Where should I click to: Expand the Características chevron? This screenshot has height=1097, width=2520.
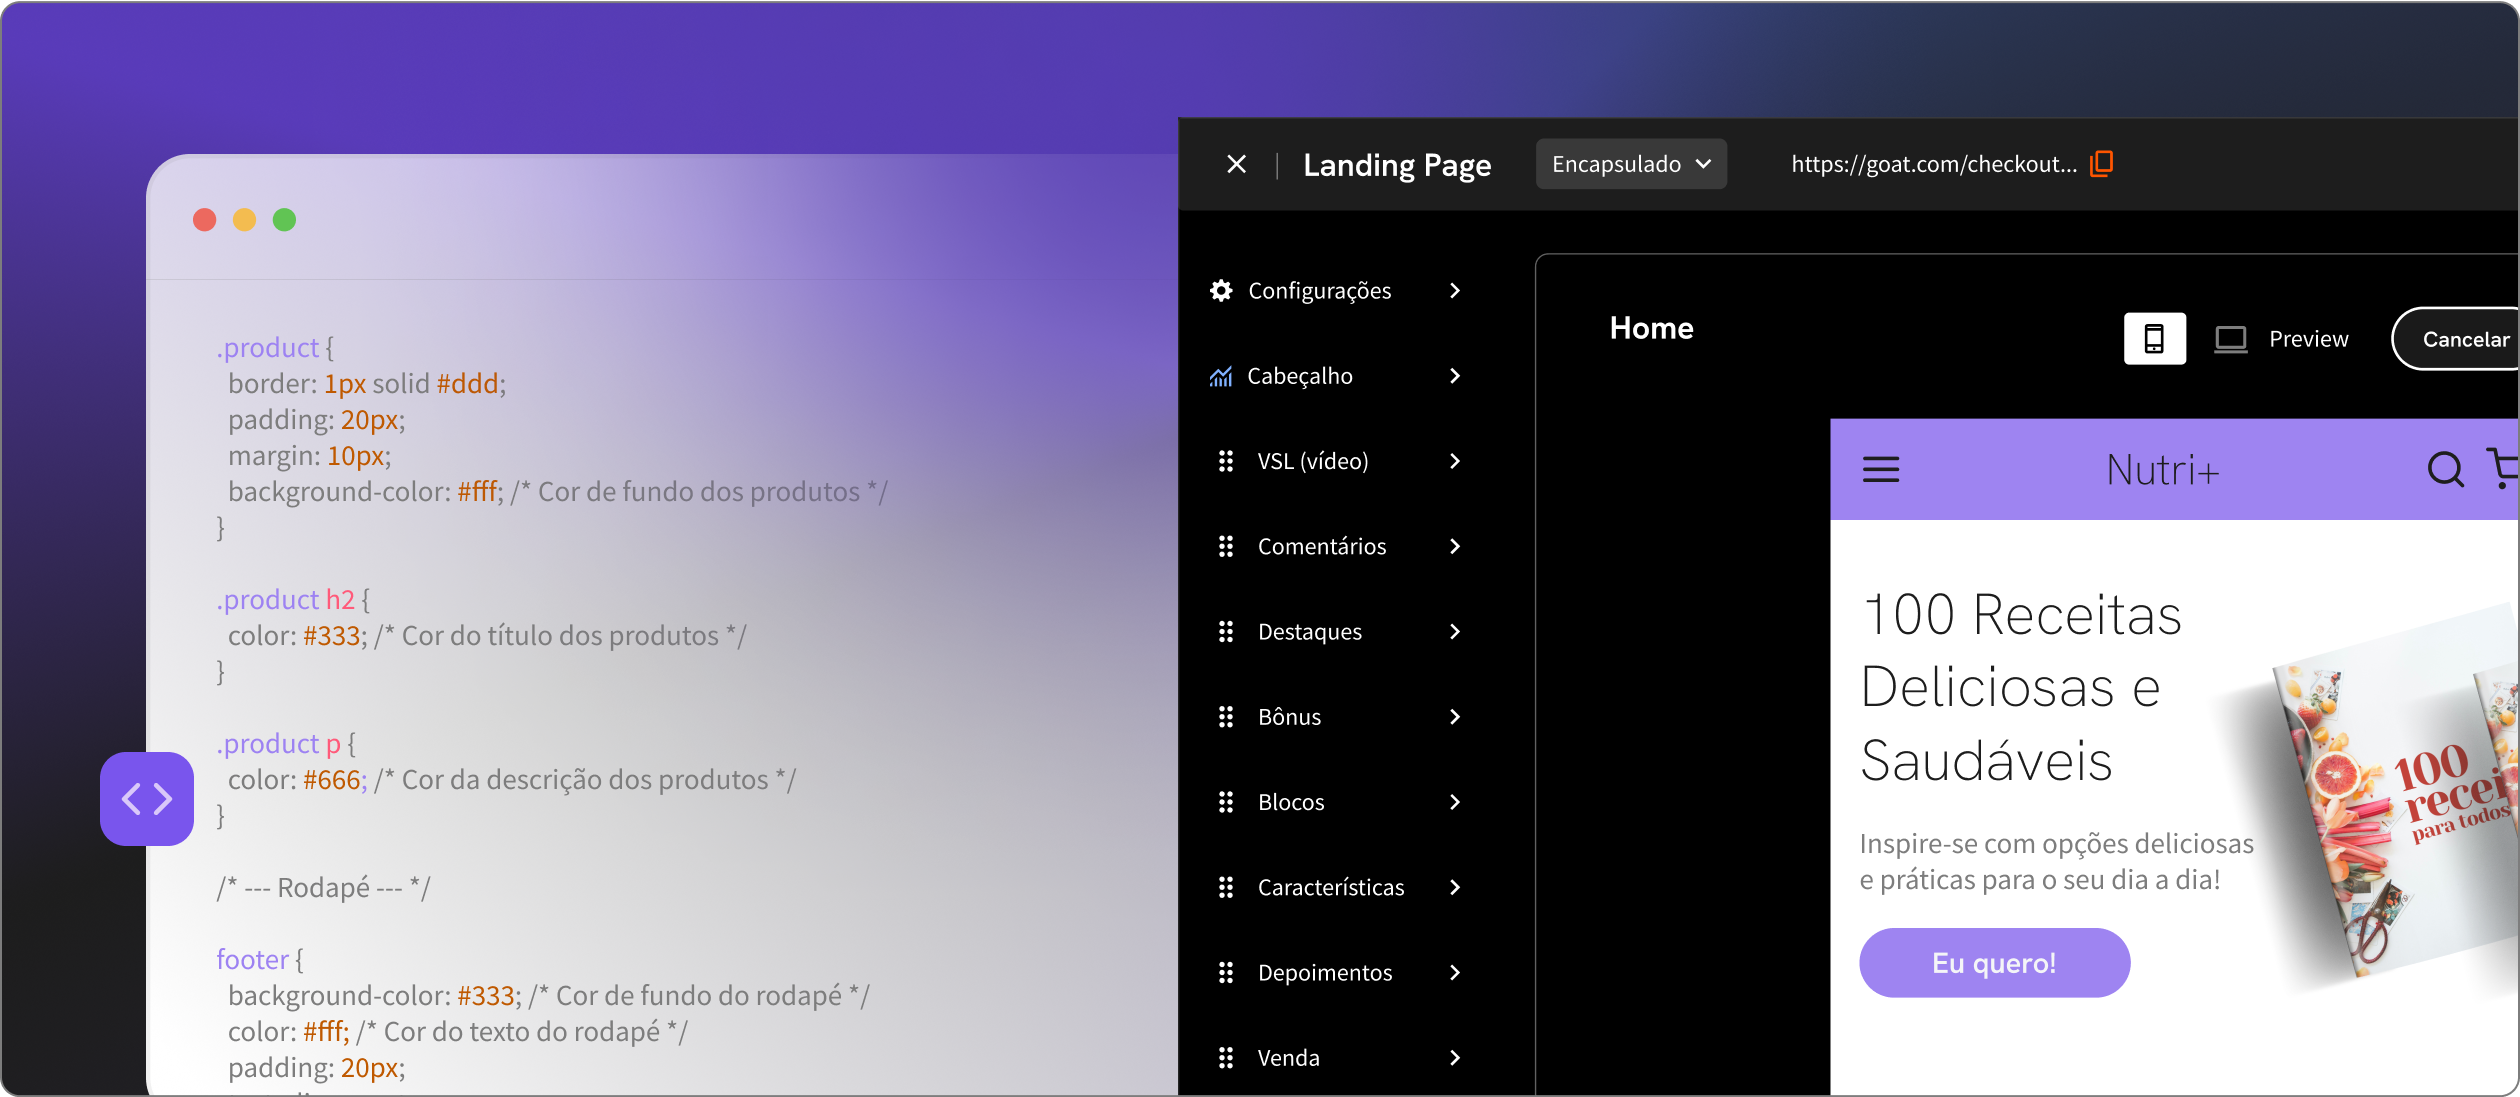(x=1455, y=888)
